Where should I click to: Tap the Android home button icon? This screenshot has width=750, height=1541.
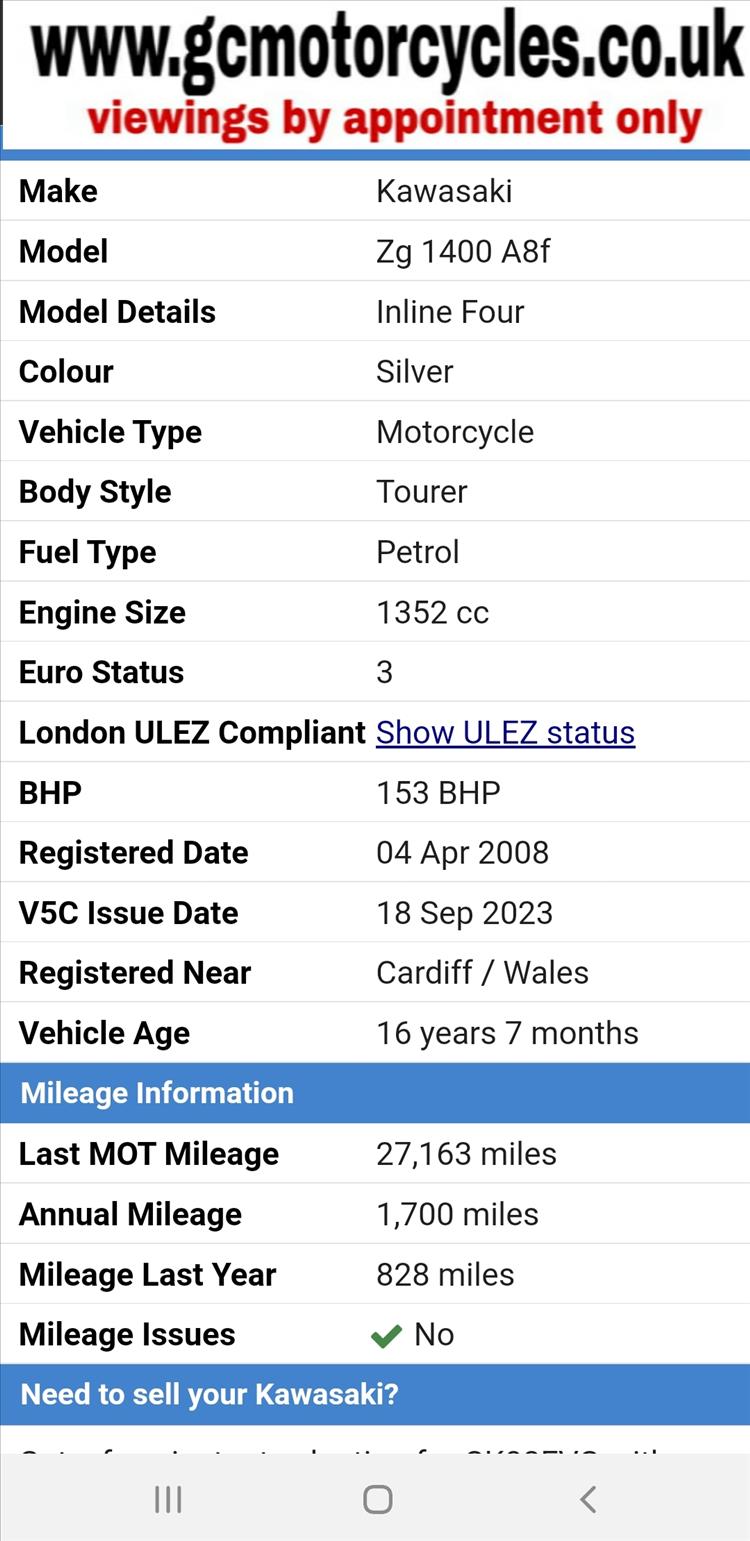(377, 1499)
